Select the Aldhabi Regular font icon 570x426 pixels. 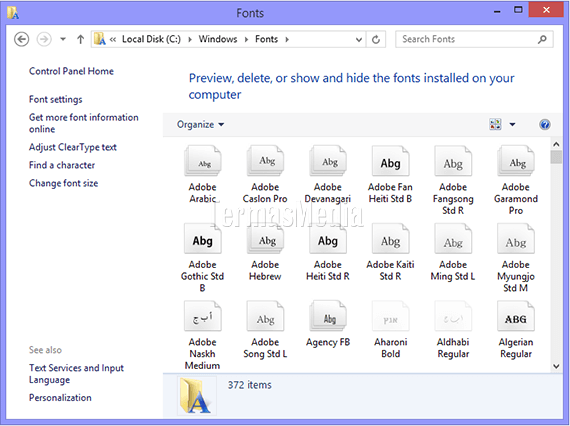(x=453, y=316)
